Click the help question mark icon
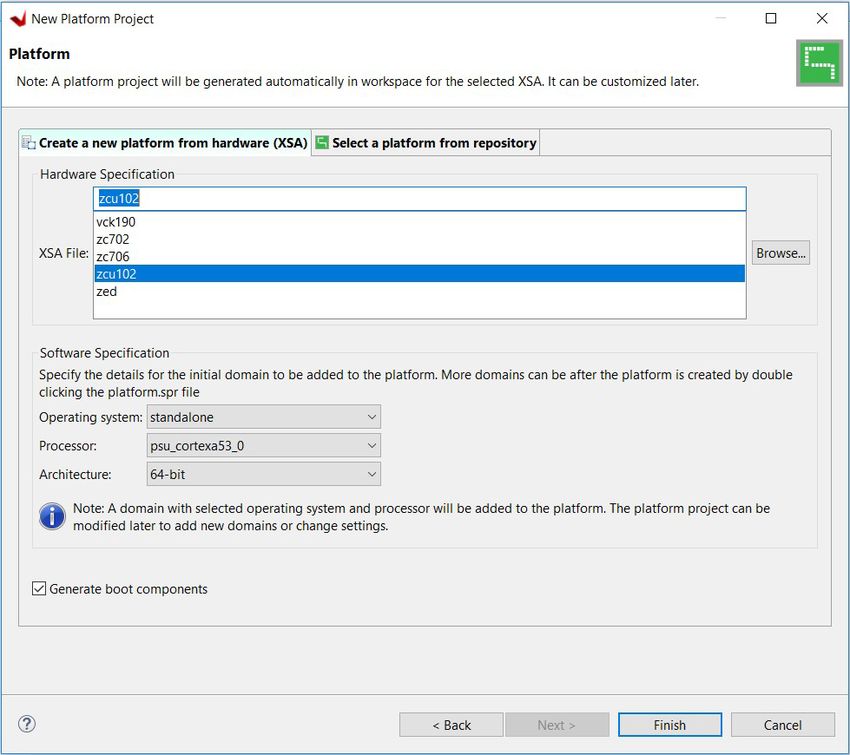The image size is (850, 755). coord(27,724)
